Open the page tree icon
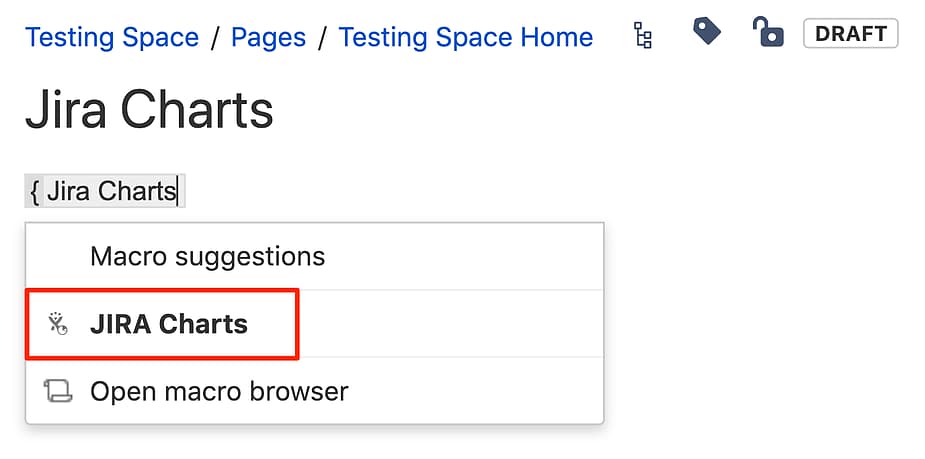The image size is (925, 459). click(642, 35)
